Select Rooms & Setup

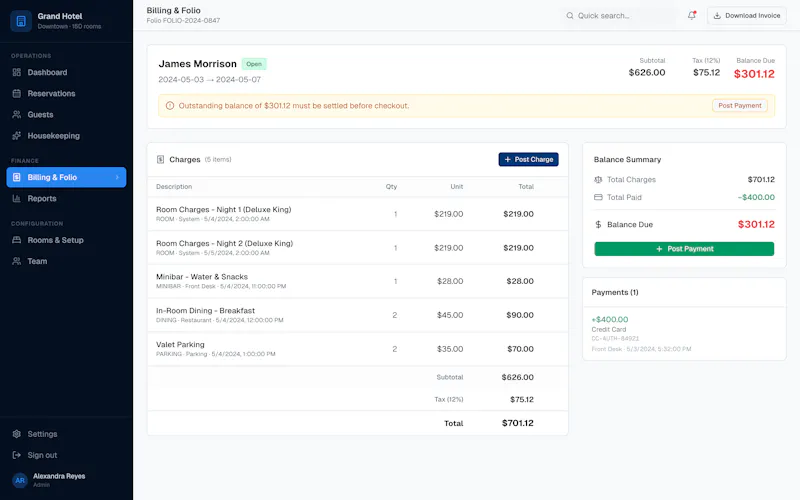click(x=66, y=240)
